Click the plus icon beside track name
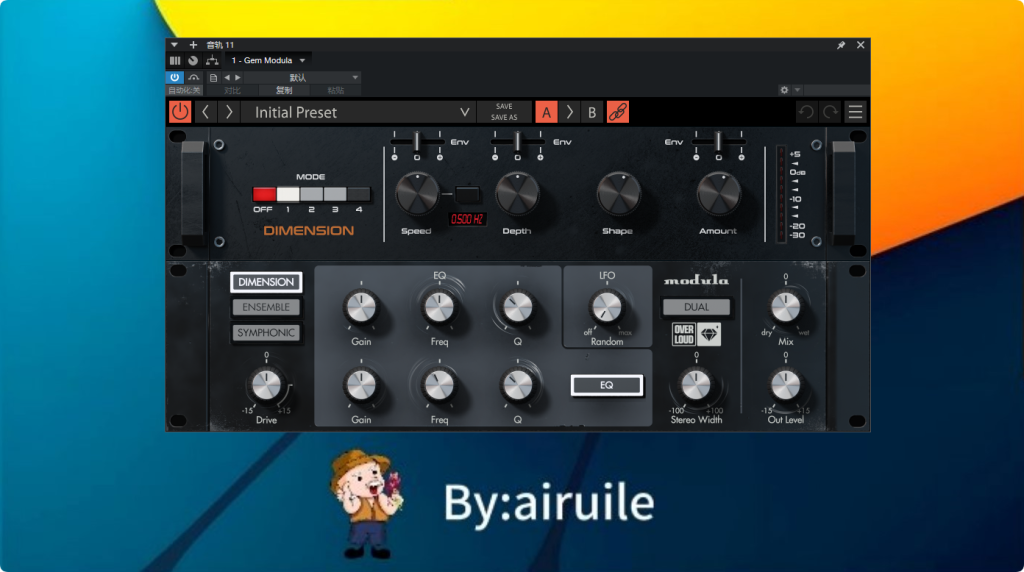 (193, 45)
